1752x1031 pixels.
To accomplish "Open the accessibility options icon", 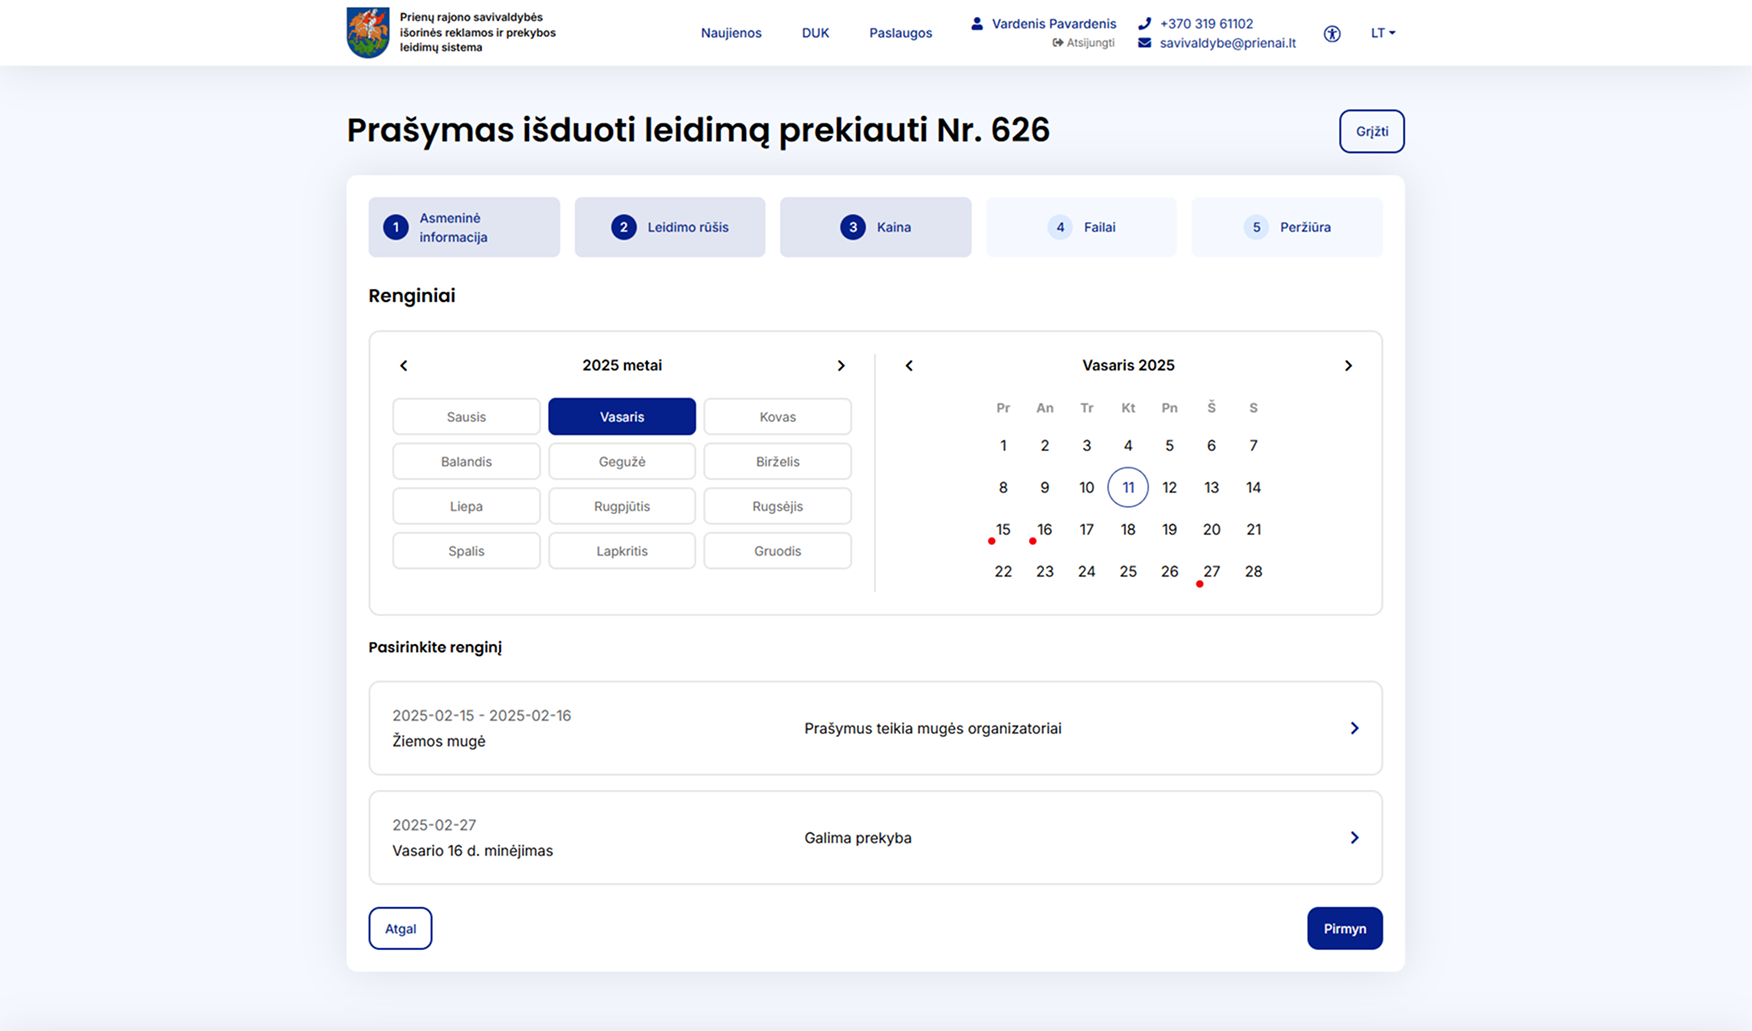I will click(x=1332, y=33).
